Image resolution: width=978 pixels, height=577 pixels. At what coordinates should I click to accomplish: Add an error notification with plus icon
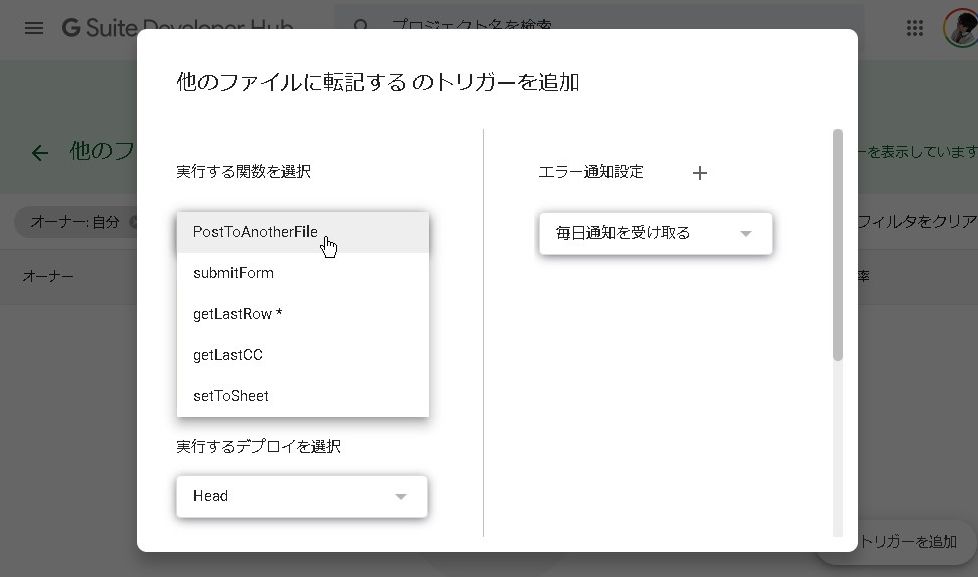[x=700, y=173]
